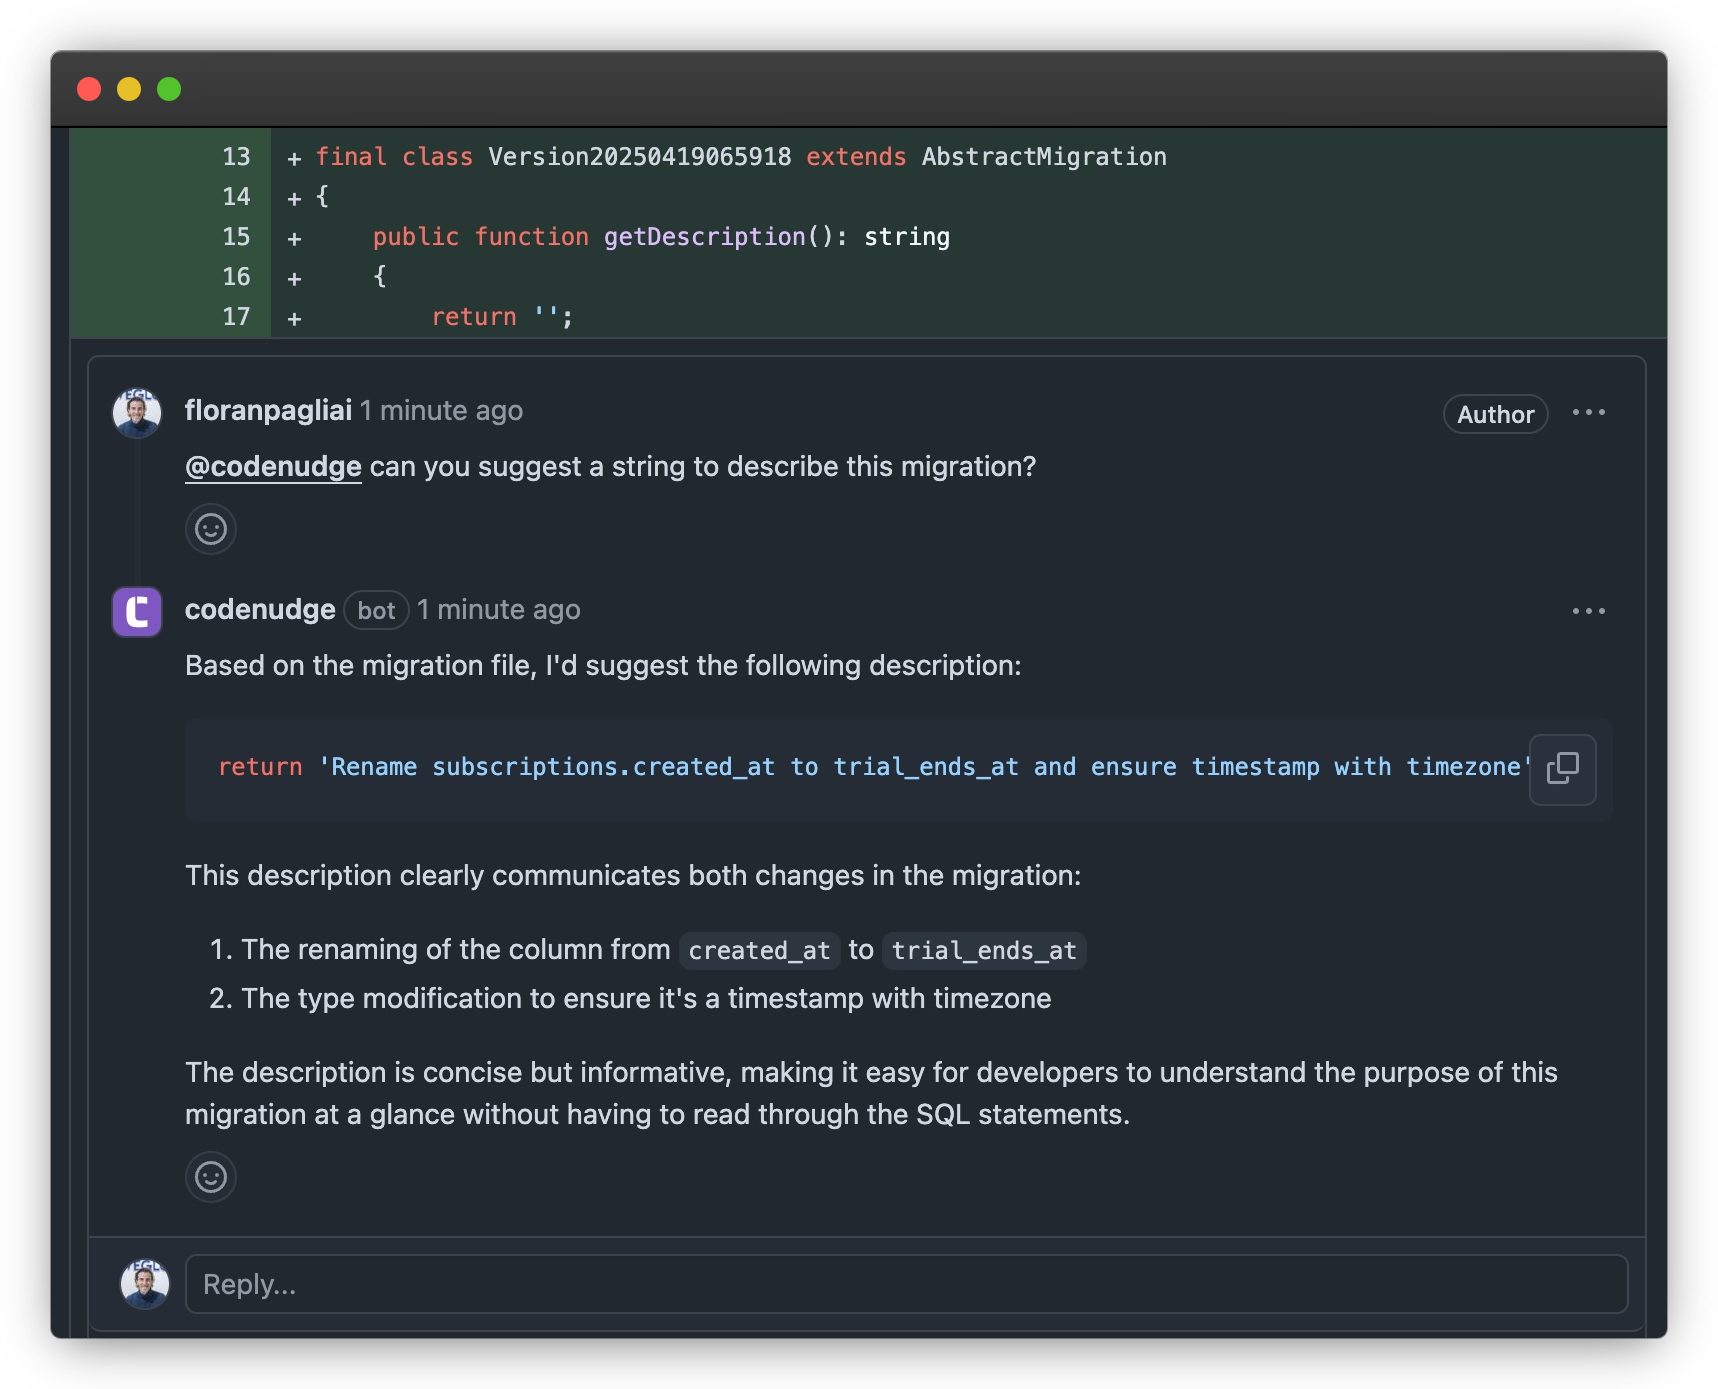
Task: Follow the @codenudge mention link
Action: coord(273,467)
